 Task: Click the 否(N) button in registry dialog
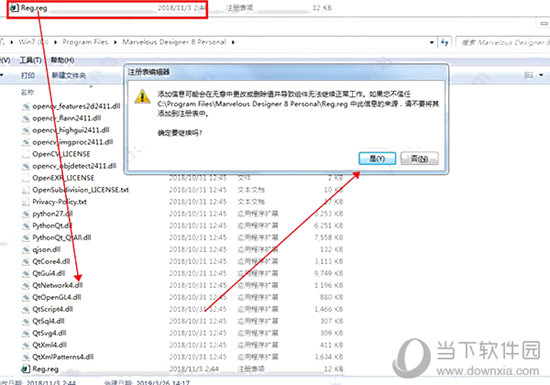point(419,158)
